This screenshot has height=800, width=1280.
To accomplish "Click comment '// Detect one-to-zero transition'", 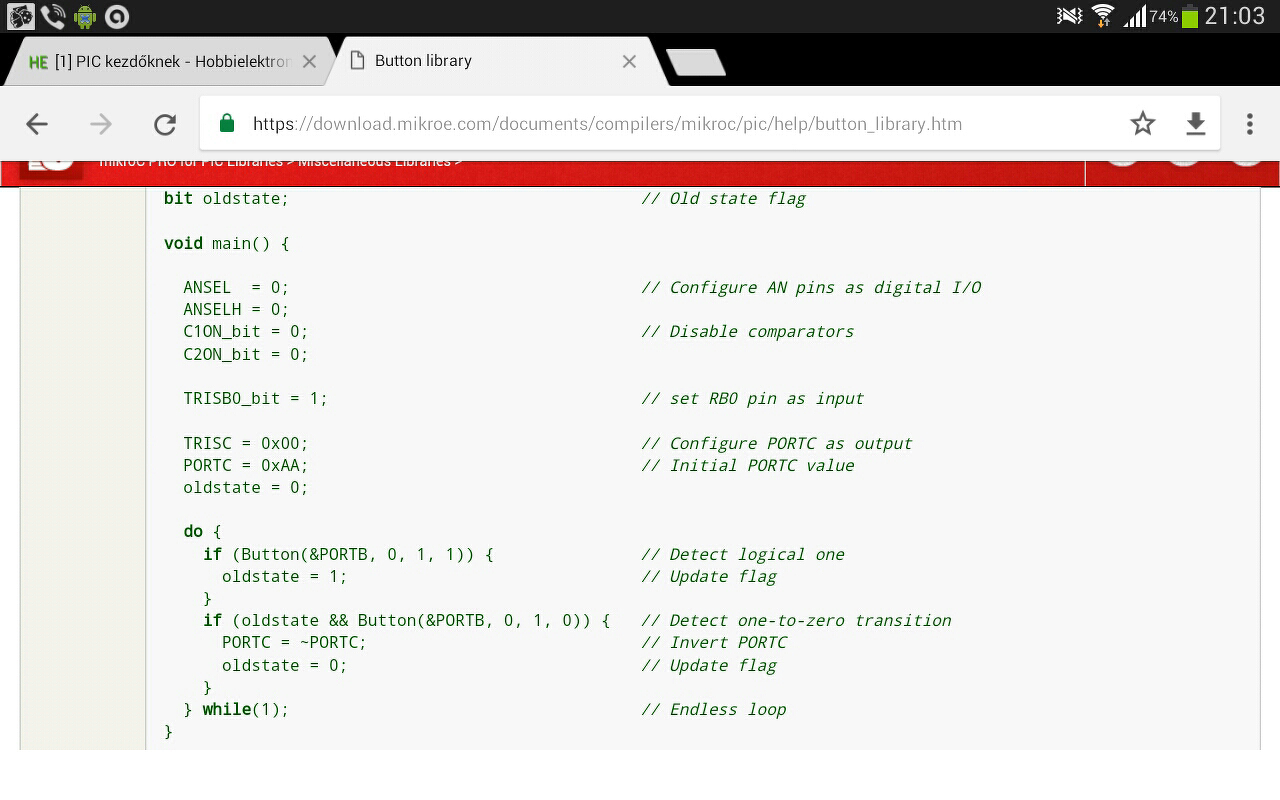I will pos(796,620).
